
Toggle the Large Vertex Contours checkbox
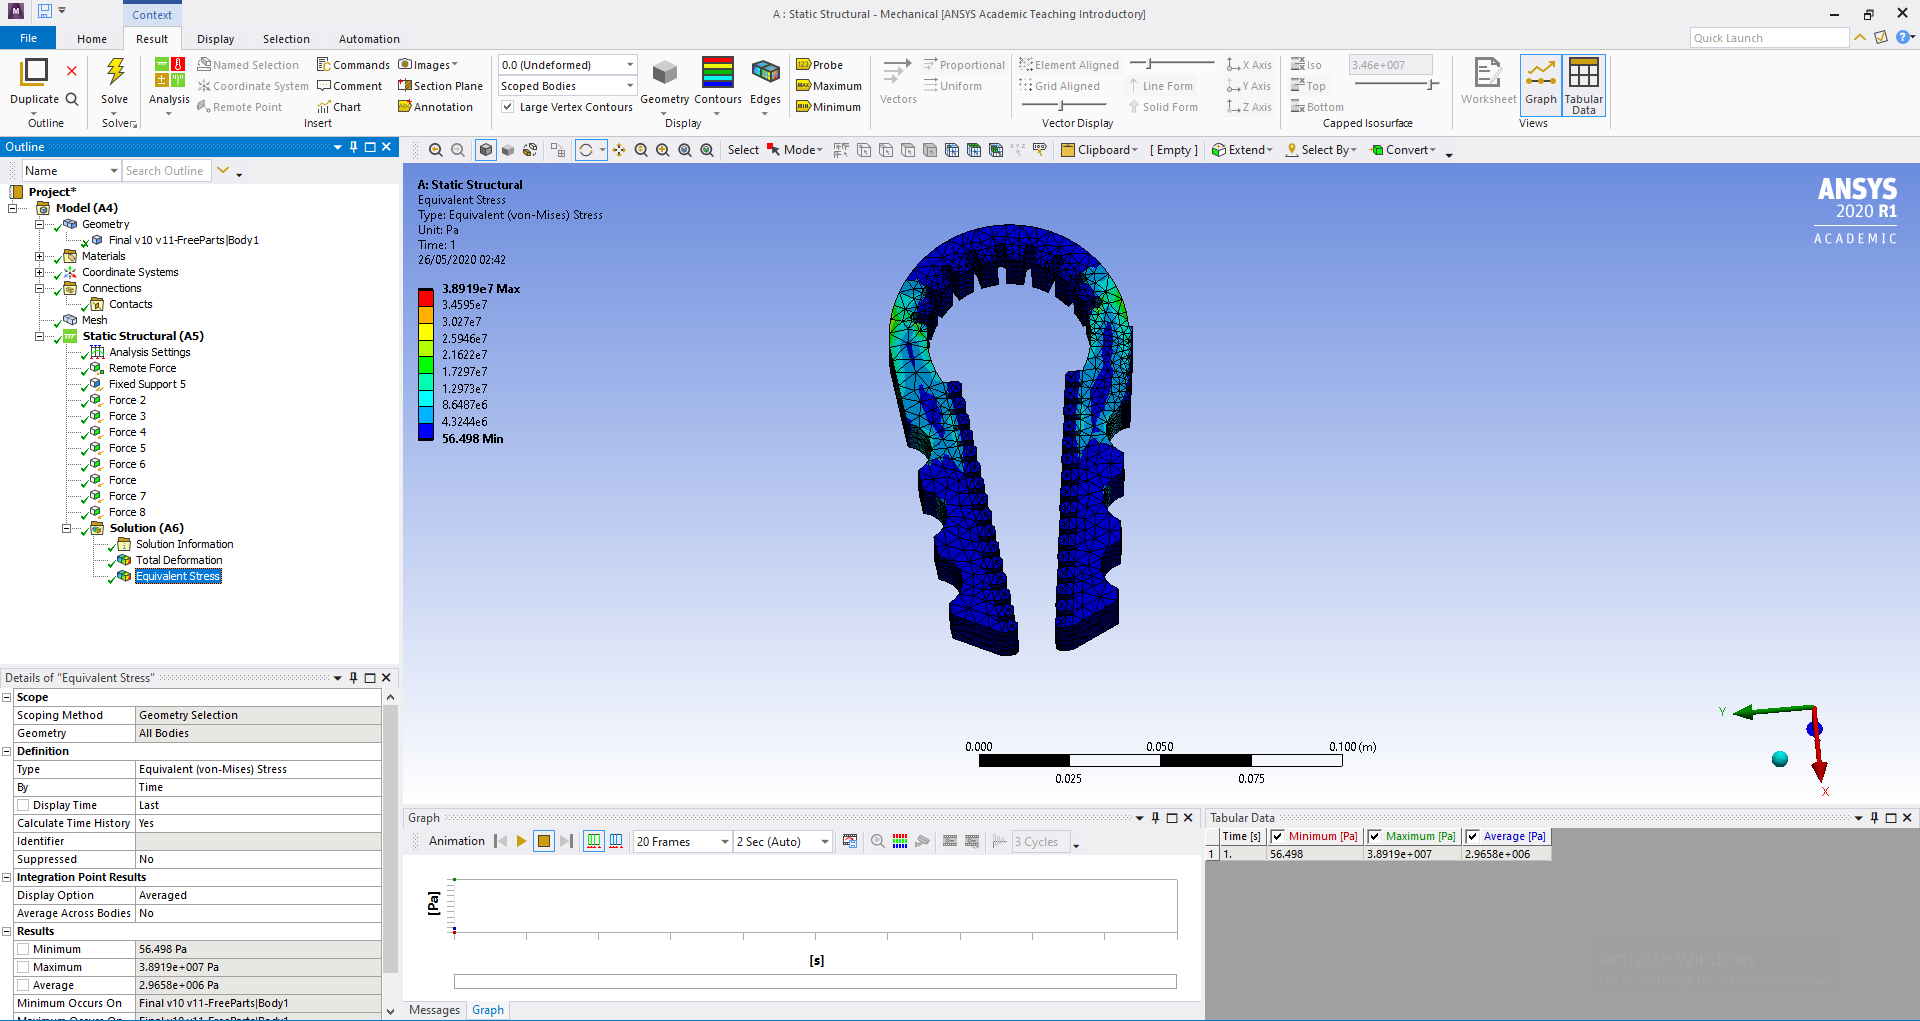coord(508,107)
